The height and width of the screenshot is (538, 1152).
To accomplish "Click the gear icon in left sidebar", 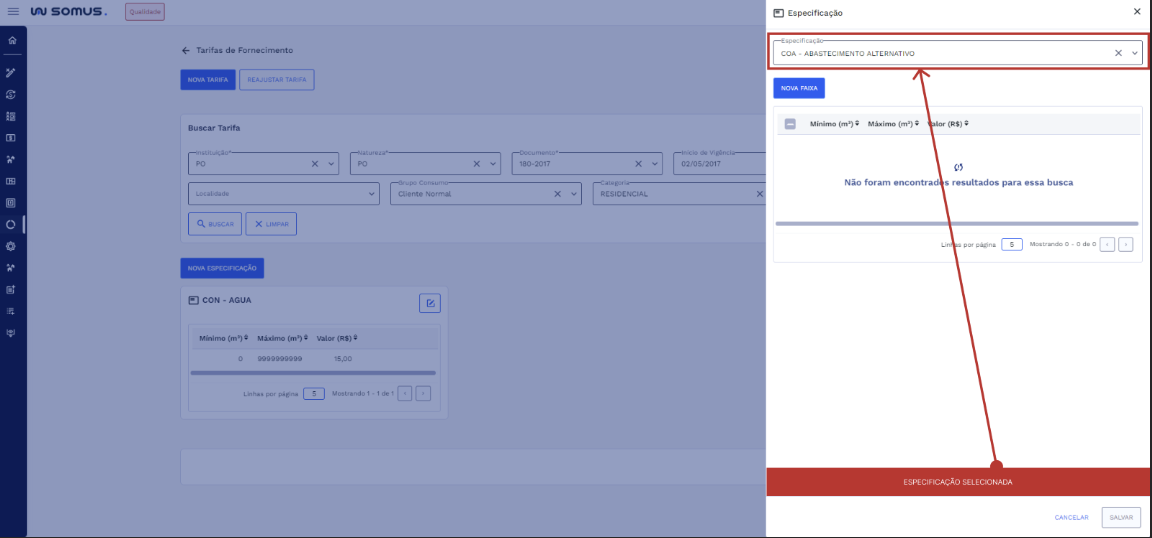I will [11, 246].
